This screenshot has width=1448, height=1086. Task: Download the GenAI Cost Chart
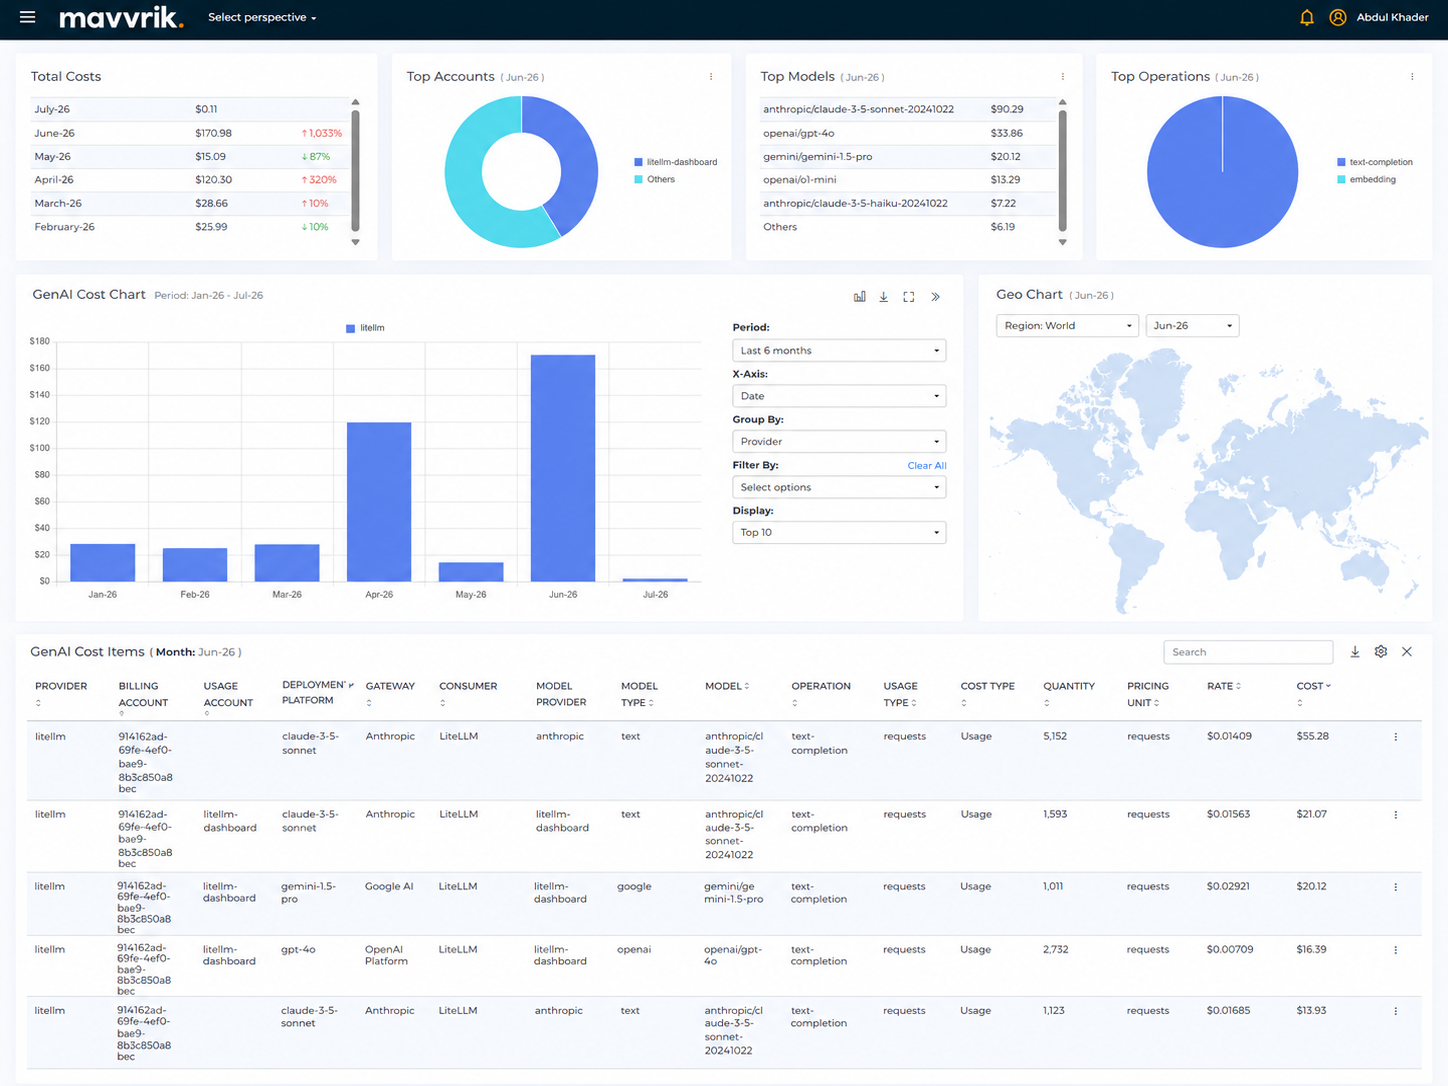883,297
